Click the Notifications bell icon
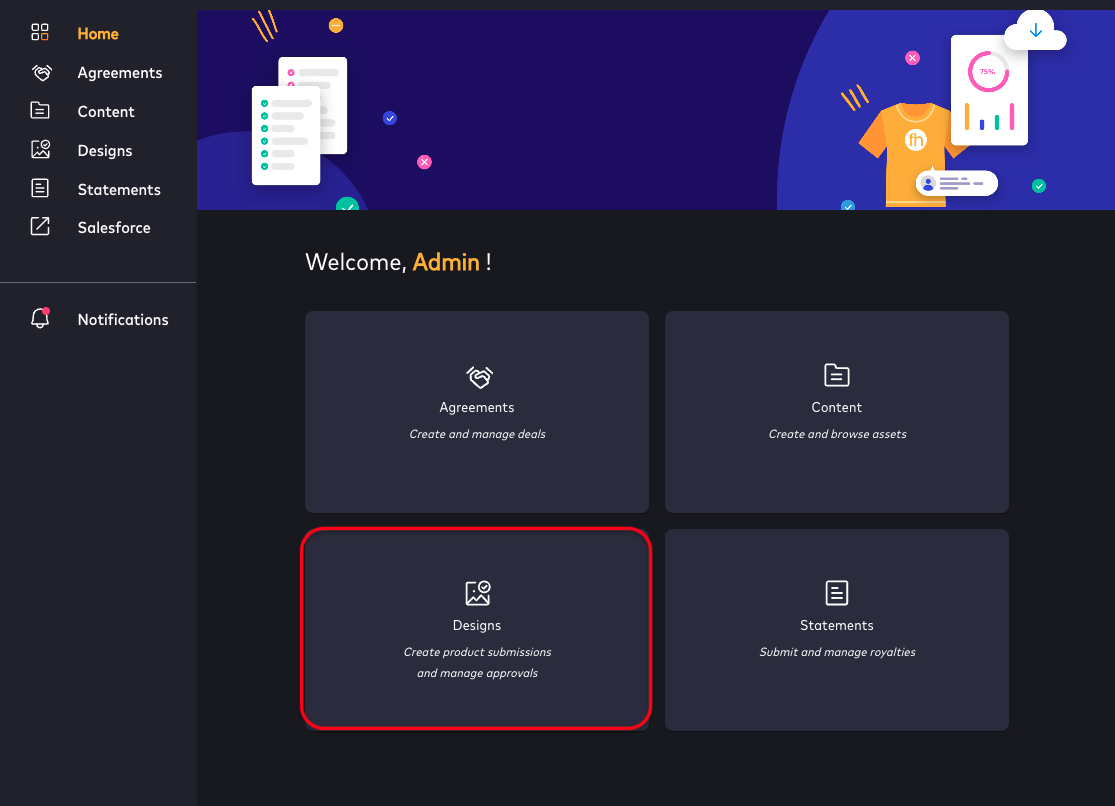The height and width of the screenshot is (806, 1115). click(x=41, y=318)
